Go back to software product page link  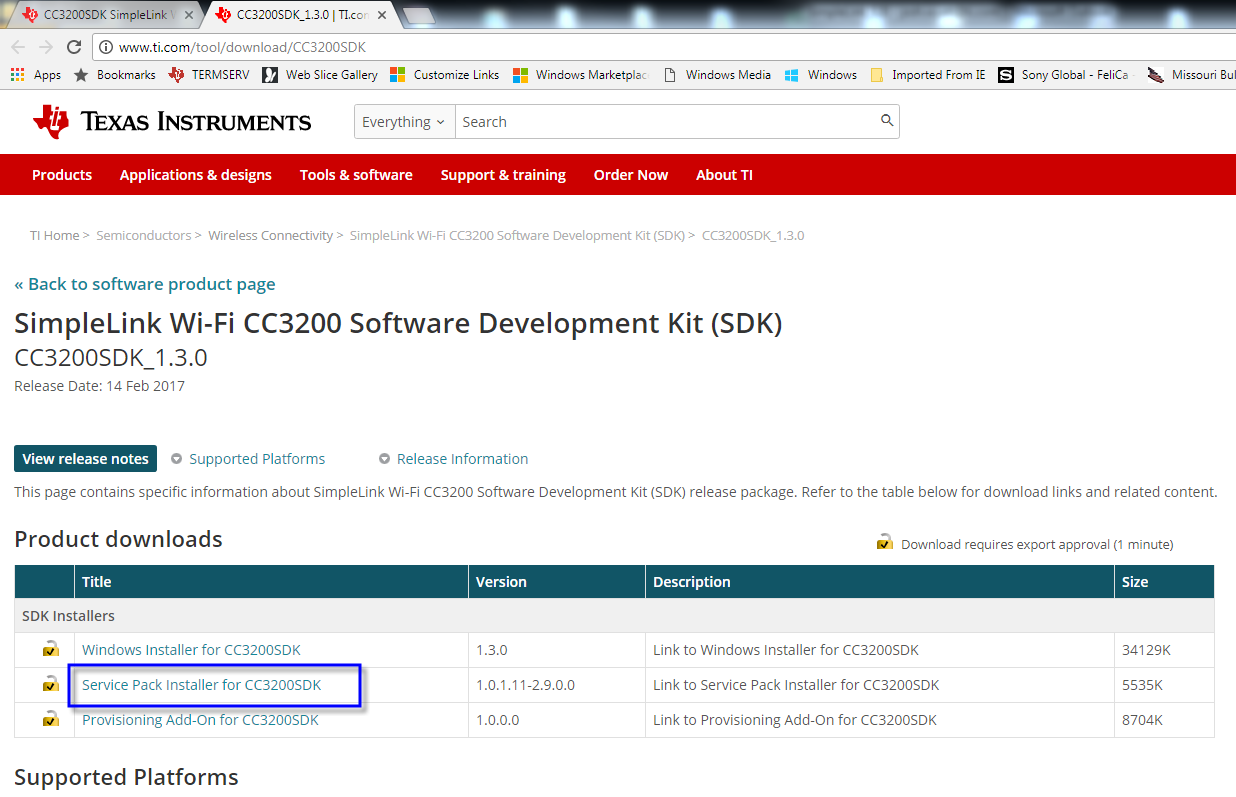point(145,284)
